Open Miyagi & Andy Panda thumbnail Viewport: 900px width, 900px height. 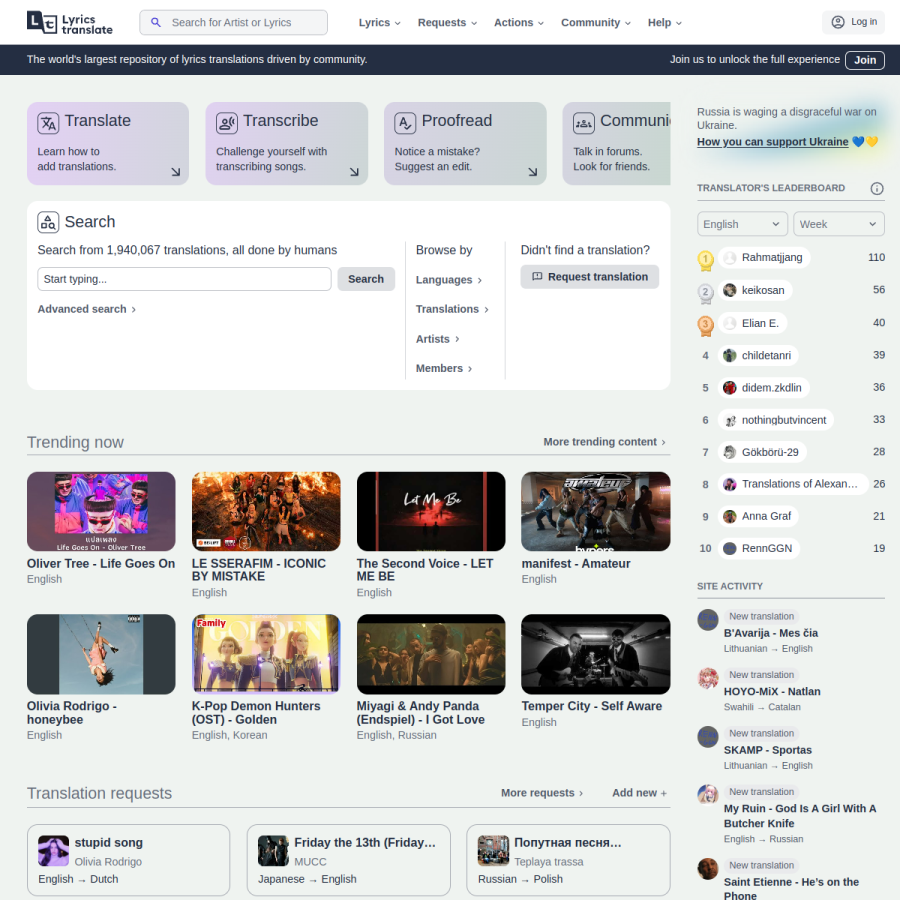pos(431,654)
